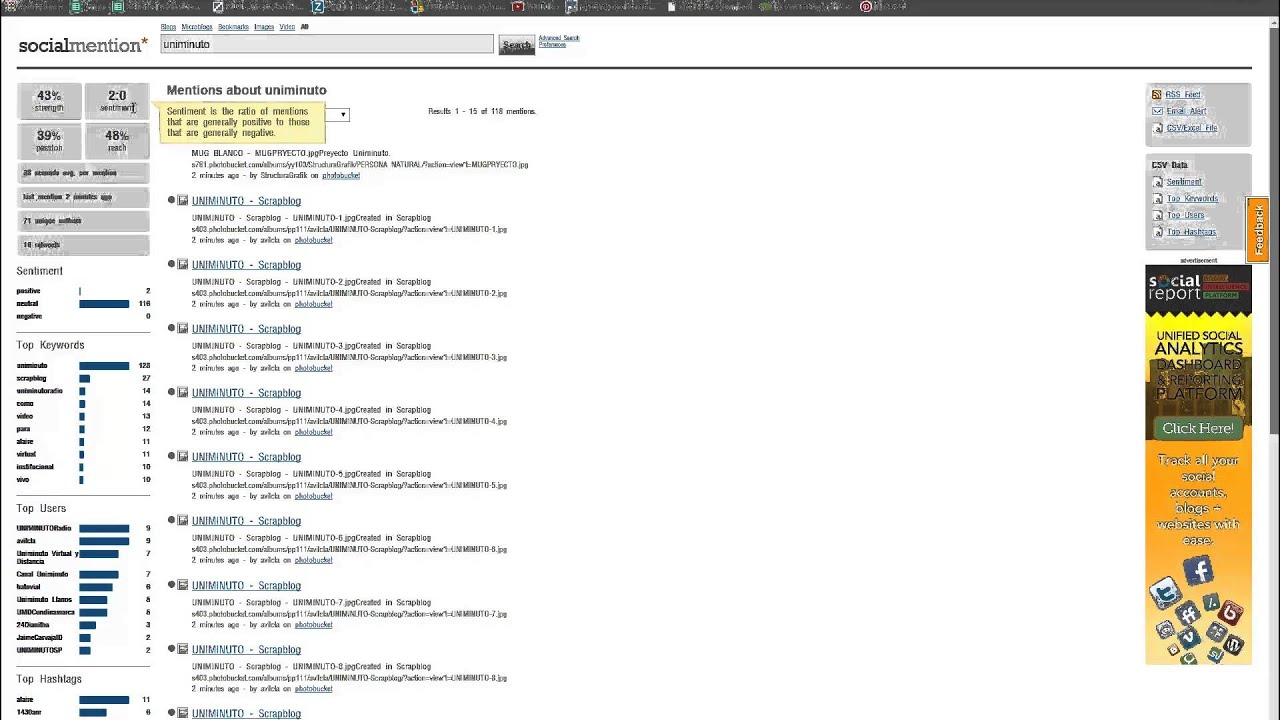Viewport: 1280px width, 720px height.
Task: Open the Scrapblog title link above UNIMINUTO-2.jpg
Action: 246,265
